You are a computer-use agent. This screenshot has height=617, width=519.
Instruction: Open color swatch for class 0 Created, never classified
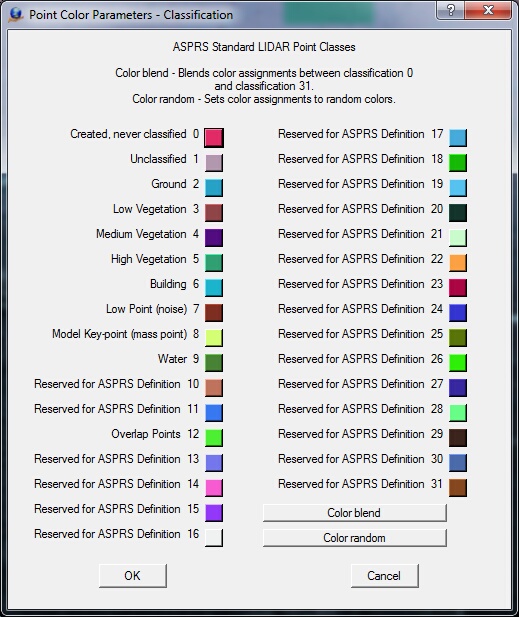[214, 138]
